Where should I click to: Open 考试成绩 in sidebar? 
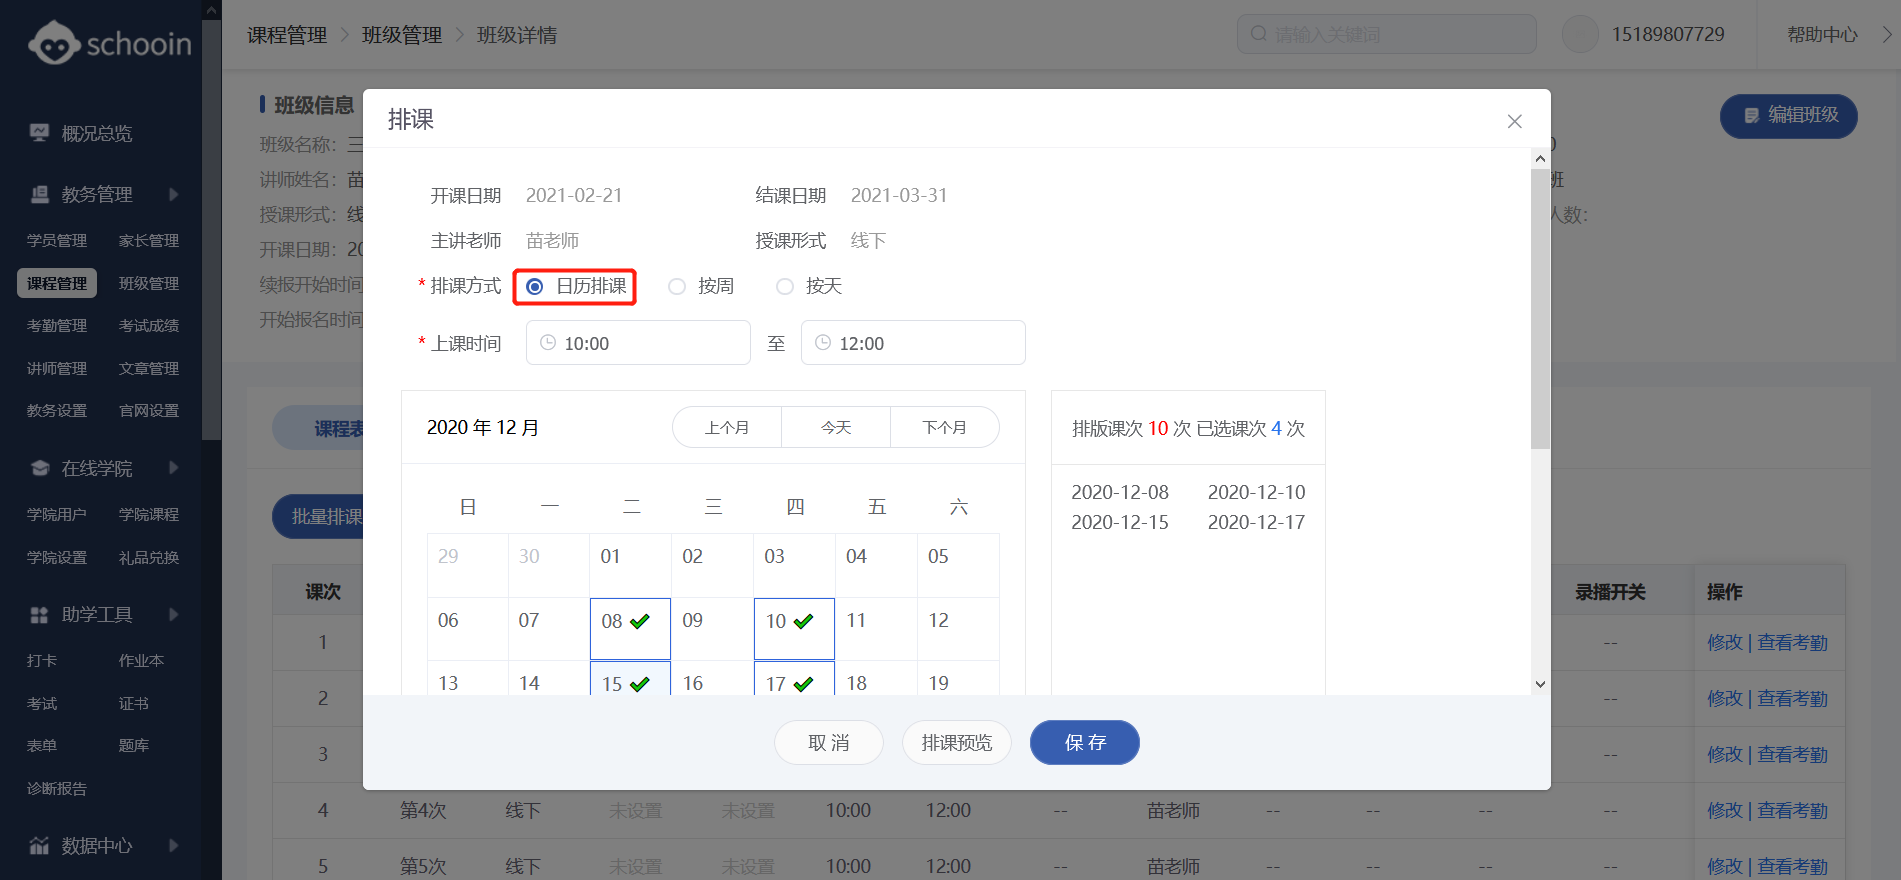149,325
